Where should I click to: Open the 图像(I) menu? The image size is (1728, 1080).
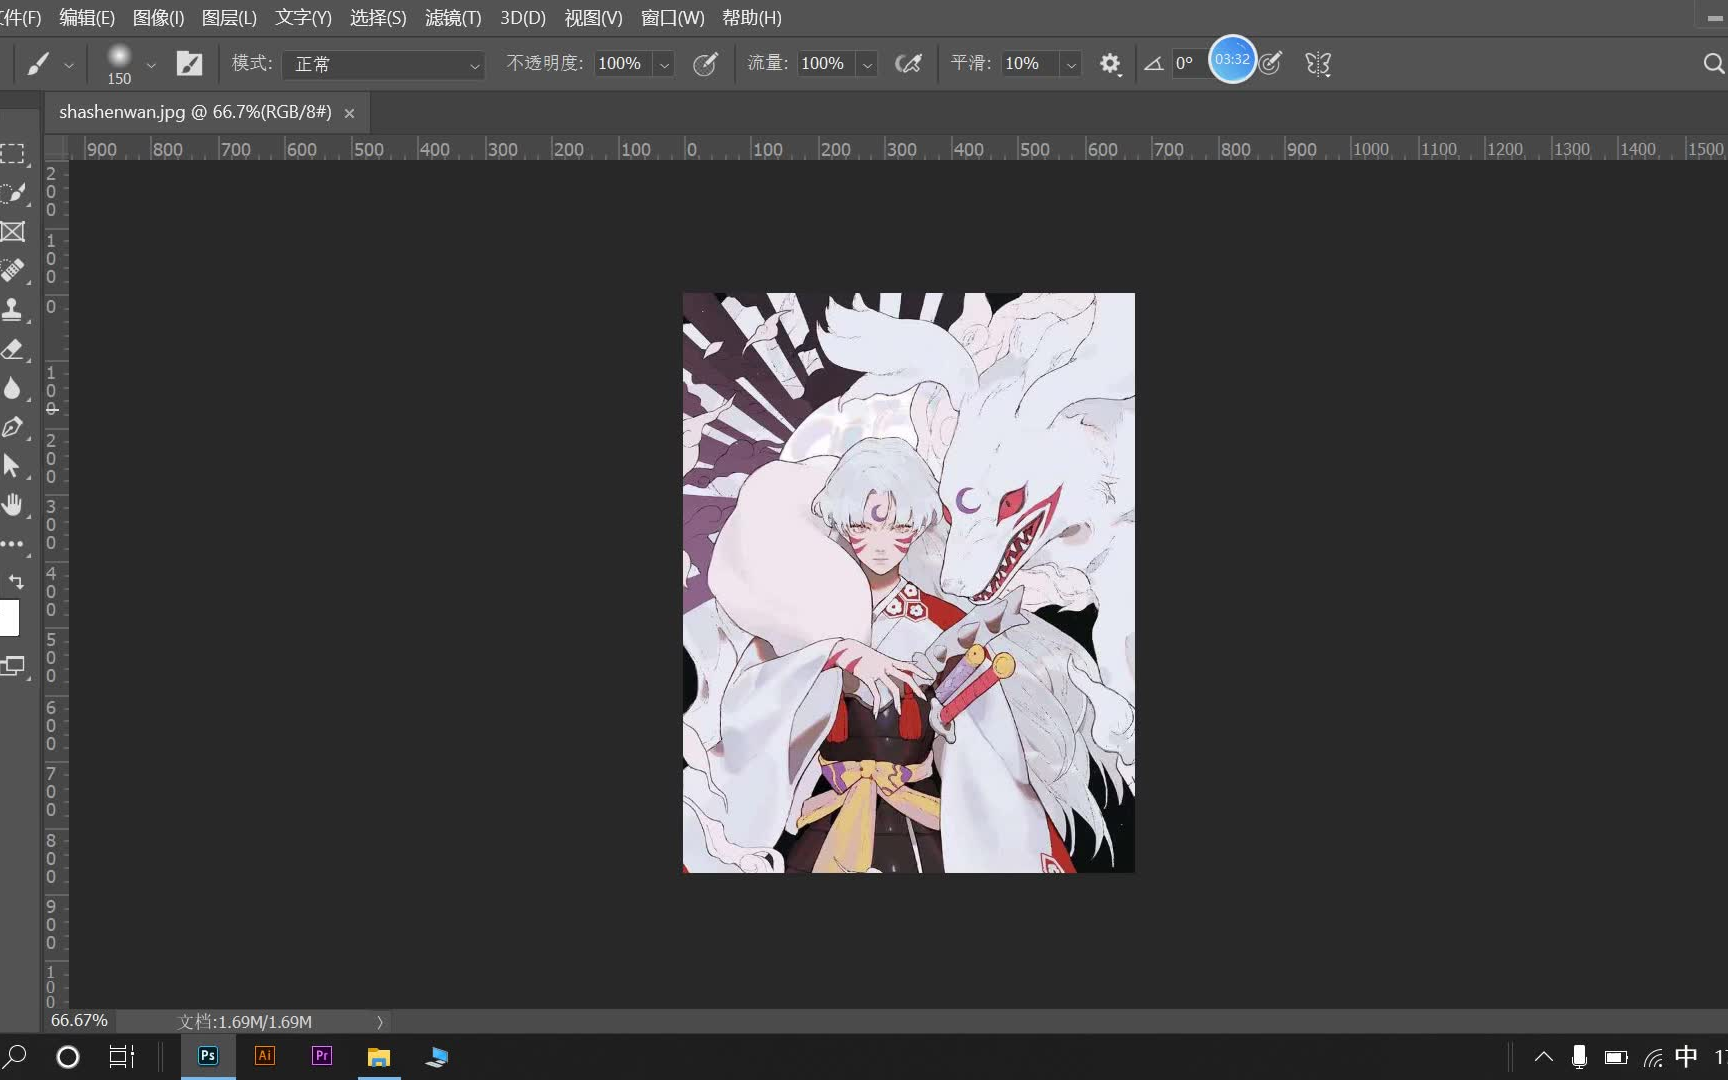158,18
